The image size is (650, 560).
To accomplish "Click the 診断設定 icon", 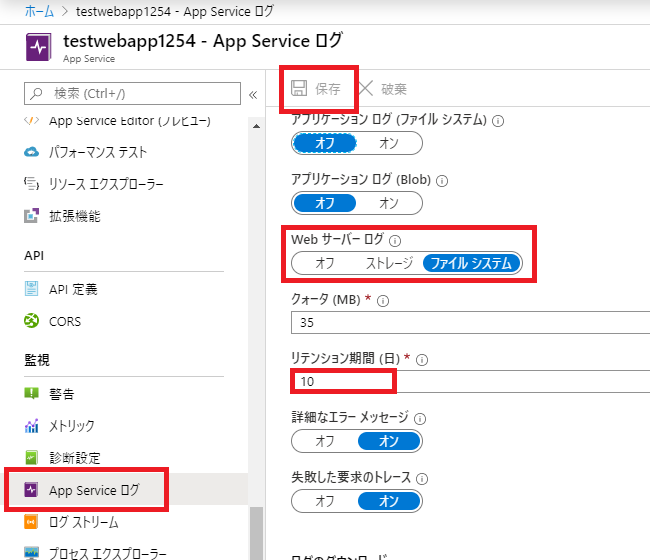I will pyautogui.click(x=32, y=458).
